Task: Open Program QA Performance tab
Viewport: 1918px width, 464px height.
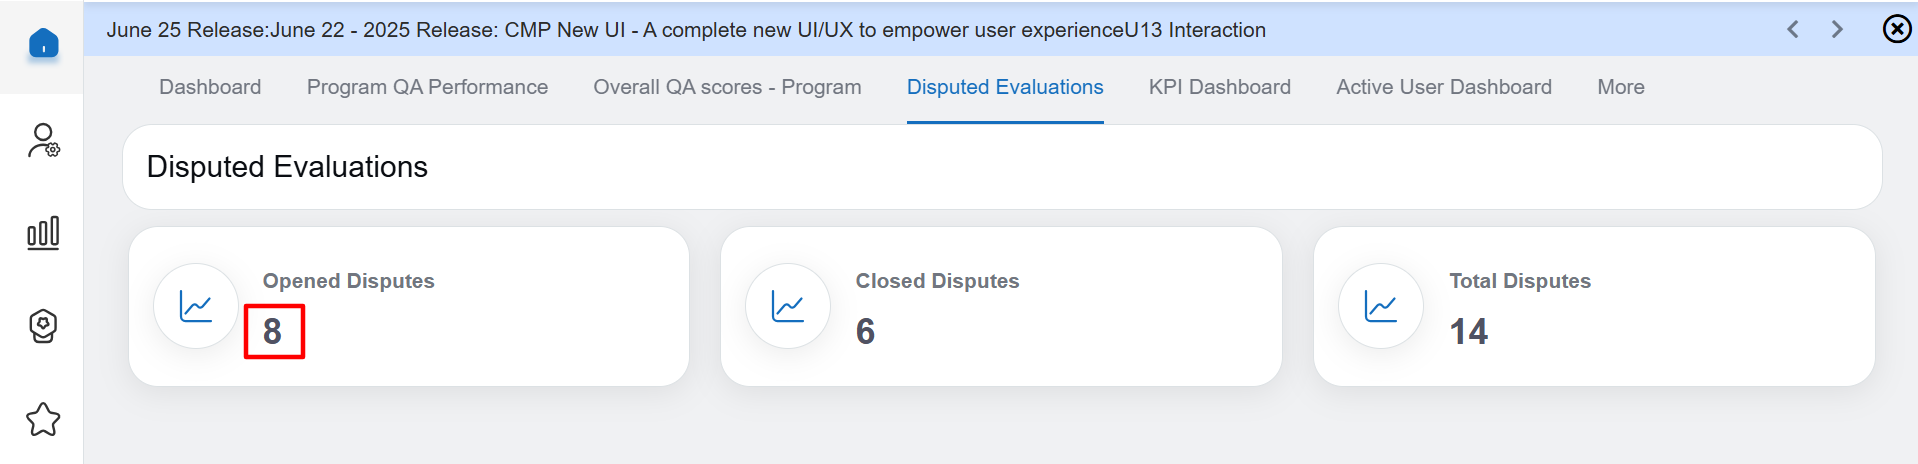Action: tap(427, 87)
